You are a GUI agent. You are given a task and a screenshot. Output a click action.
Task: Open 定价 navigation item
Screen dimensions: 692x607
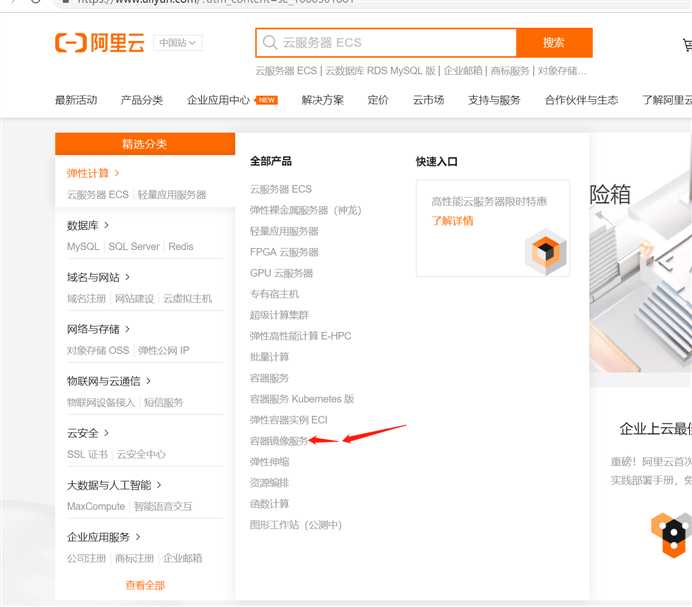tap(378, 100)
